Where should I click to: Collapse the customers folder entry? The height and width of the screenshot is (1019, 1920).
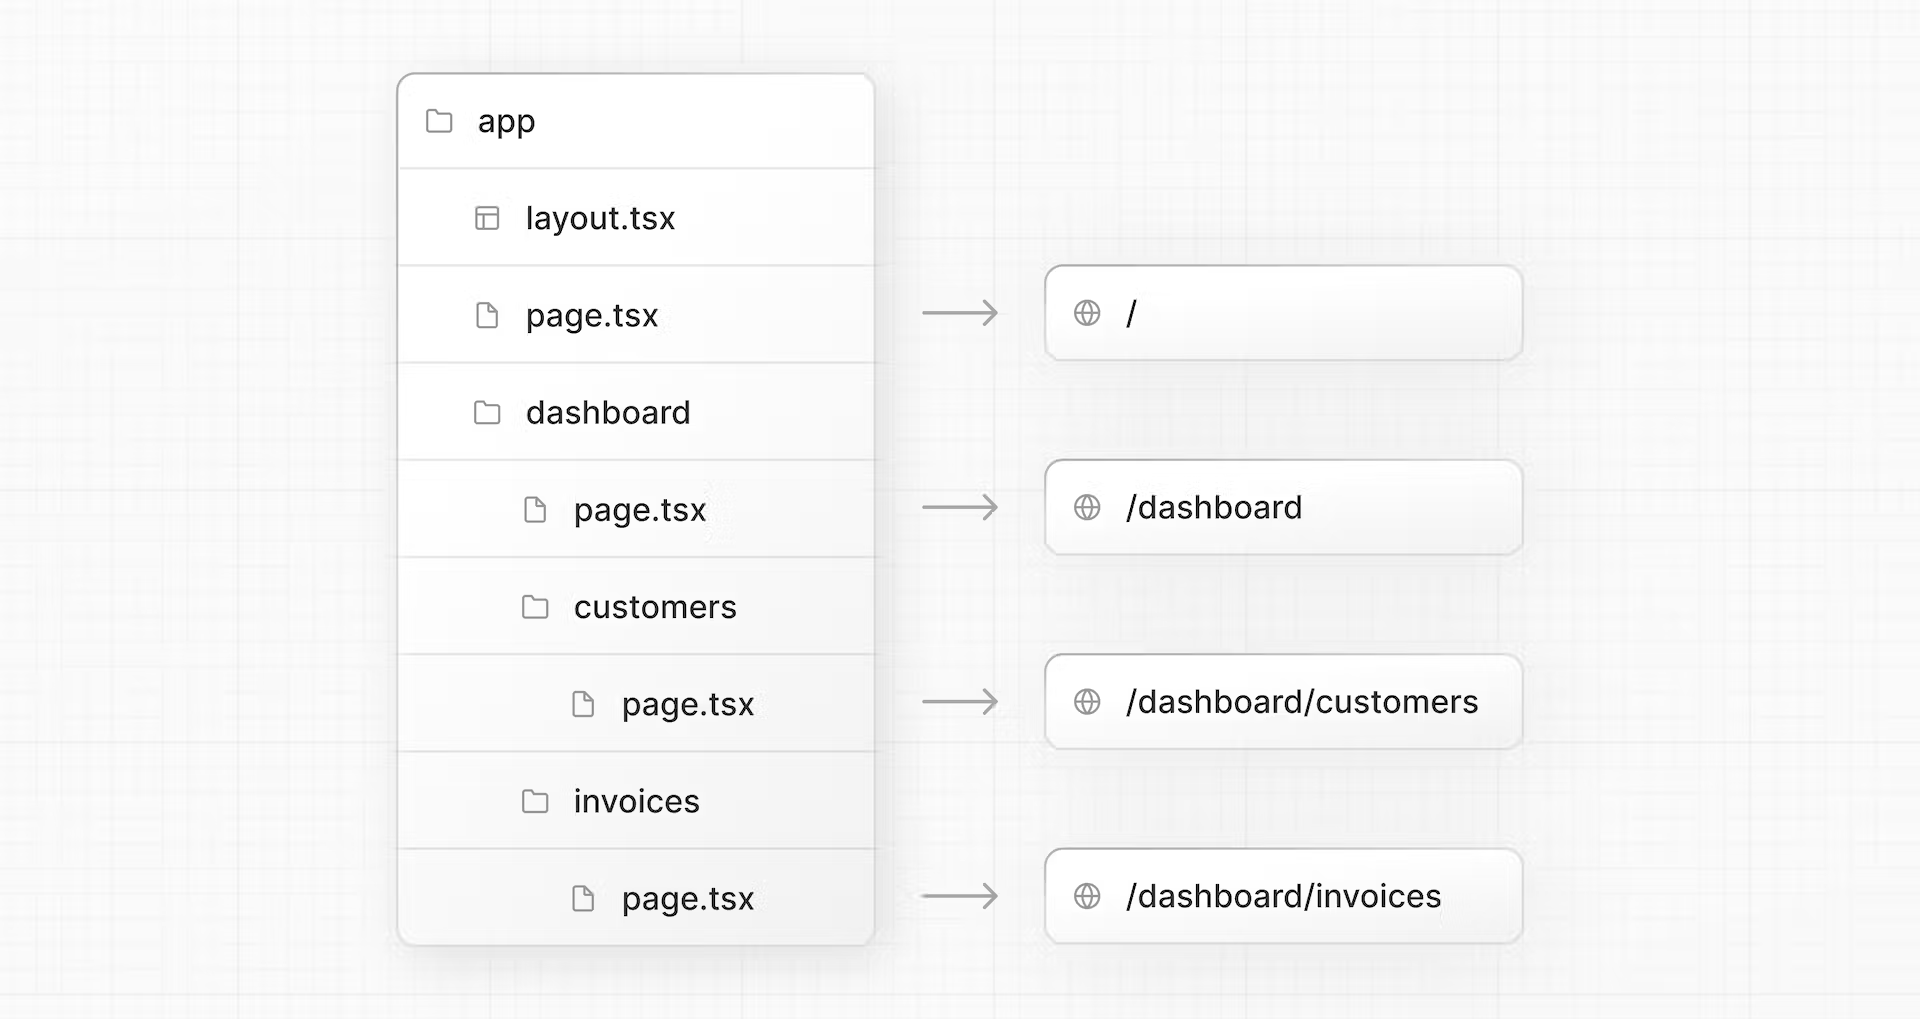tap(655, 606)
